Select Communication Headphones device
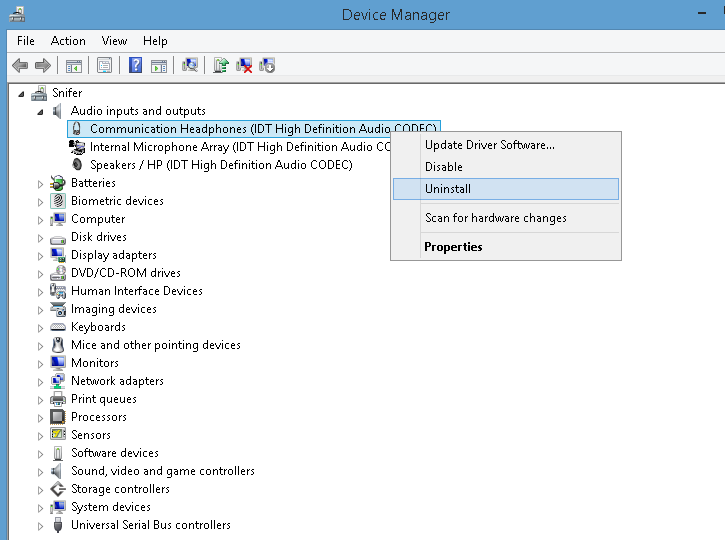This screenshot has height=540, width=725. (x=254, y=129)
